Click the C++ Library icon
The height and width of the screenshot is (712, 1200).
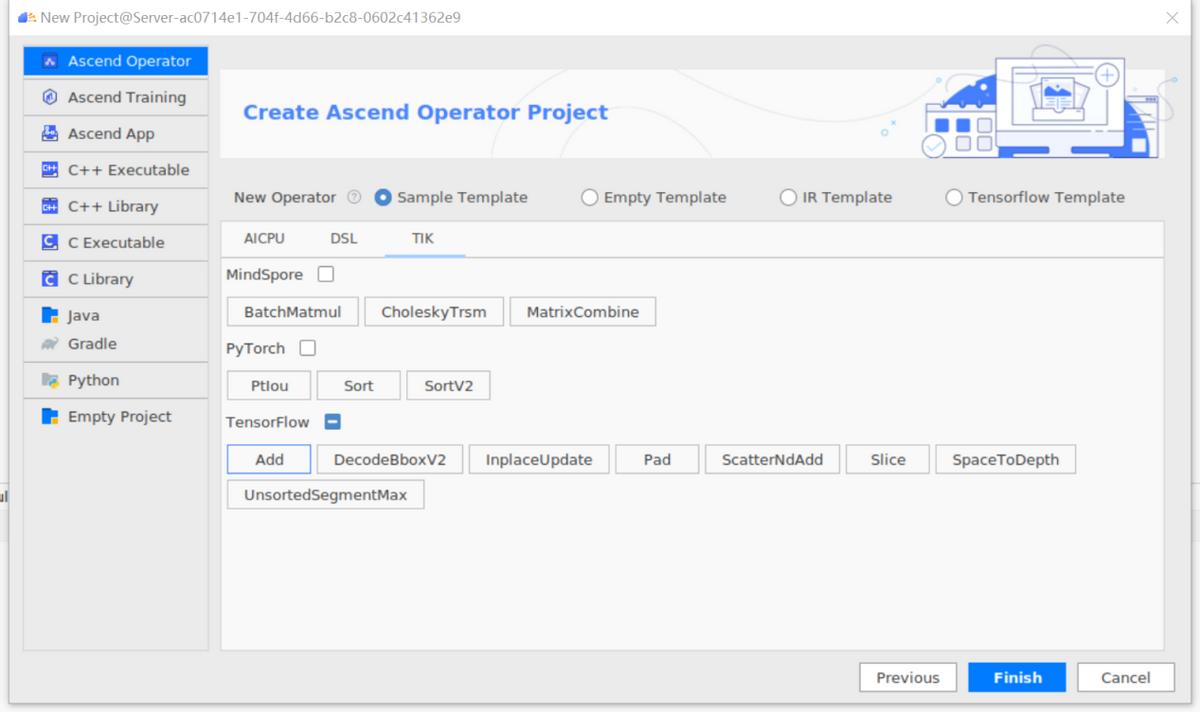coord(49,206)
